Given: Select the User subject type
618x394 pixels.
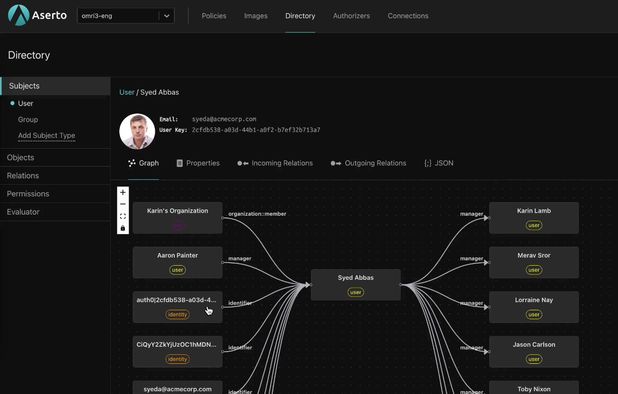Looking at the screenshot, I should (25, 104).
